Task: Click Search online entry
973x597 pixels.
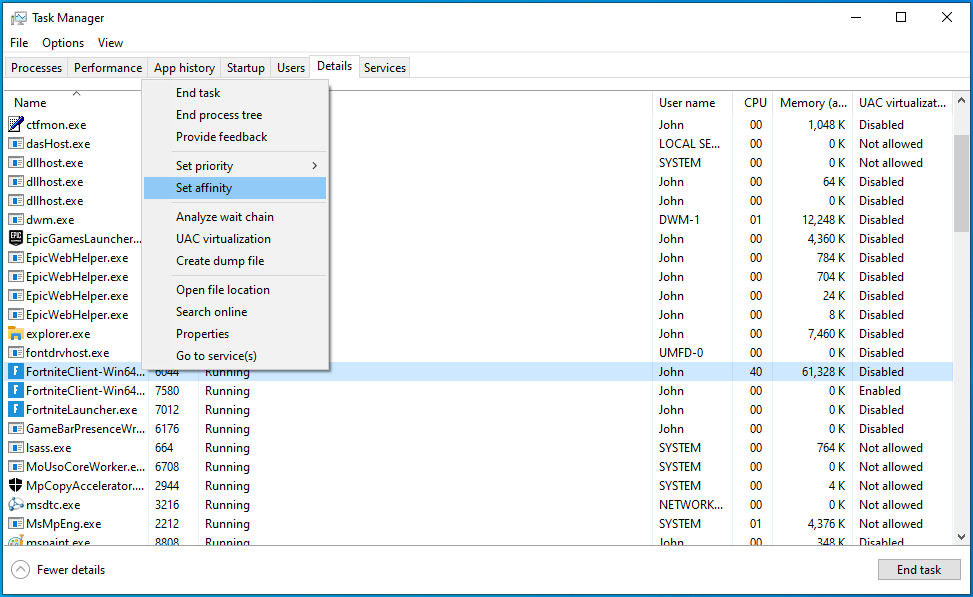Action: (x=212, y=312)
